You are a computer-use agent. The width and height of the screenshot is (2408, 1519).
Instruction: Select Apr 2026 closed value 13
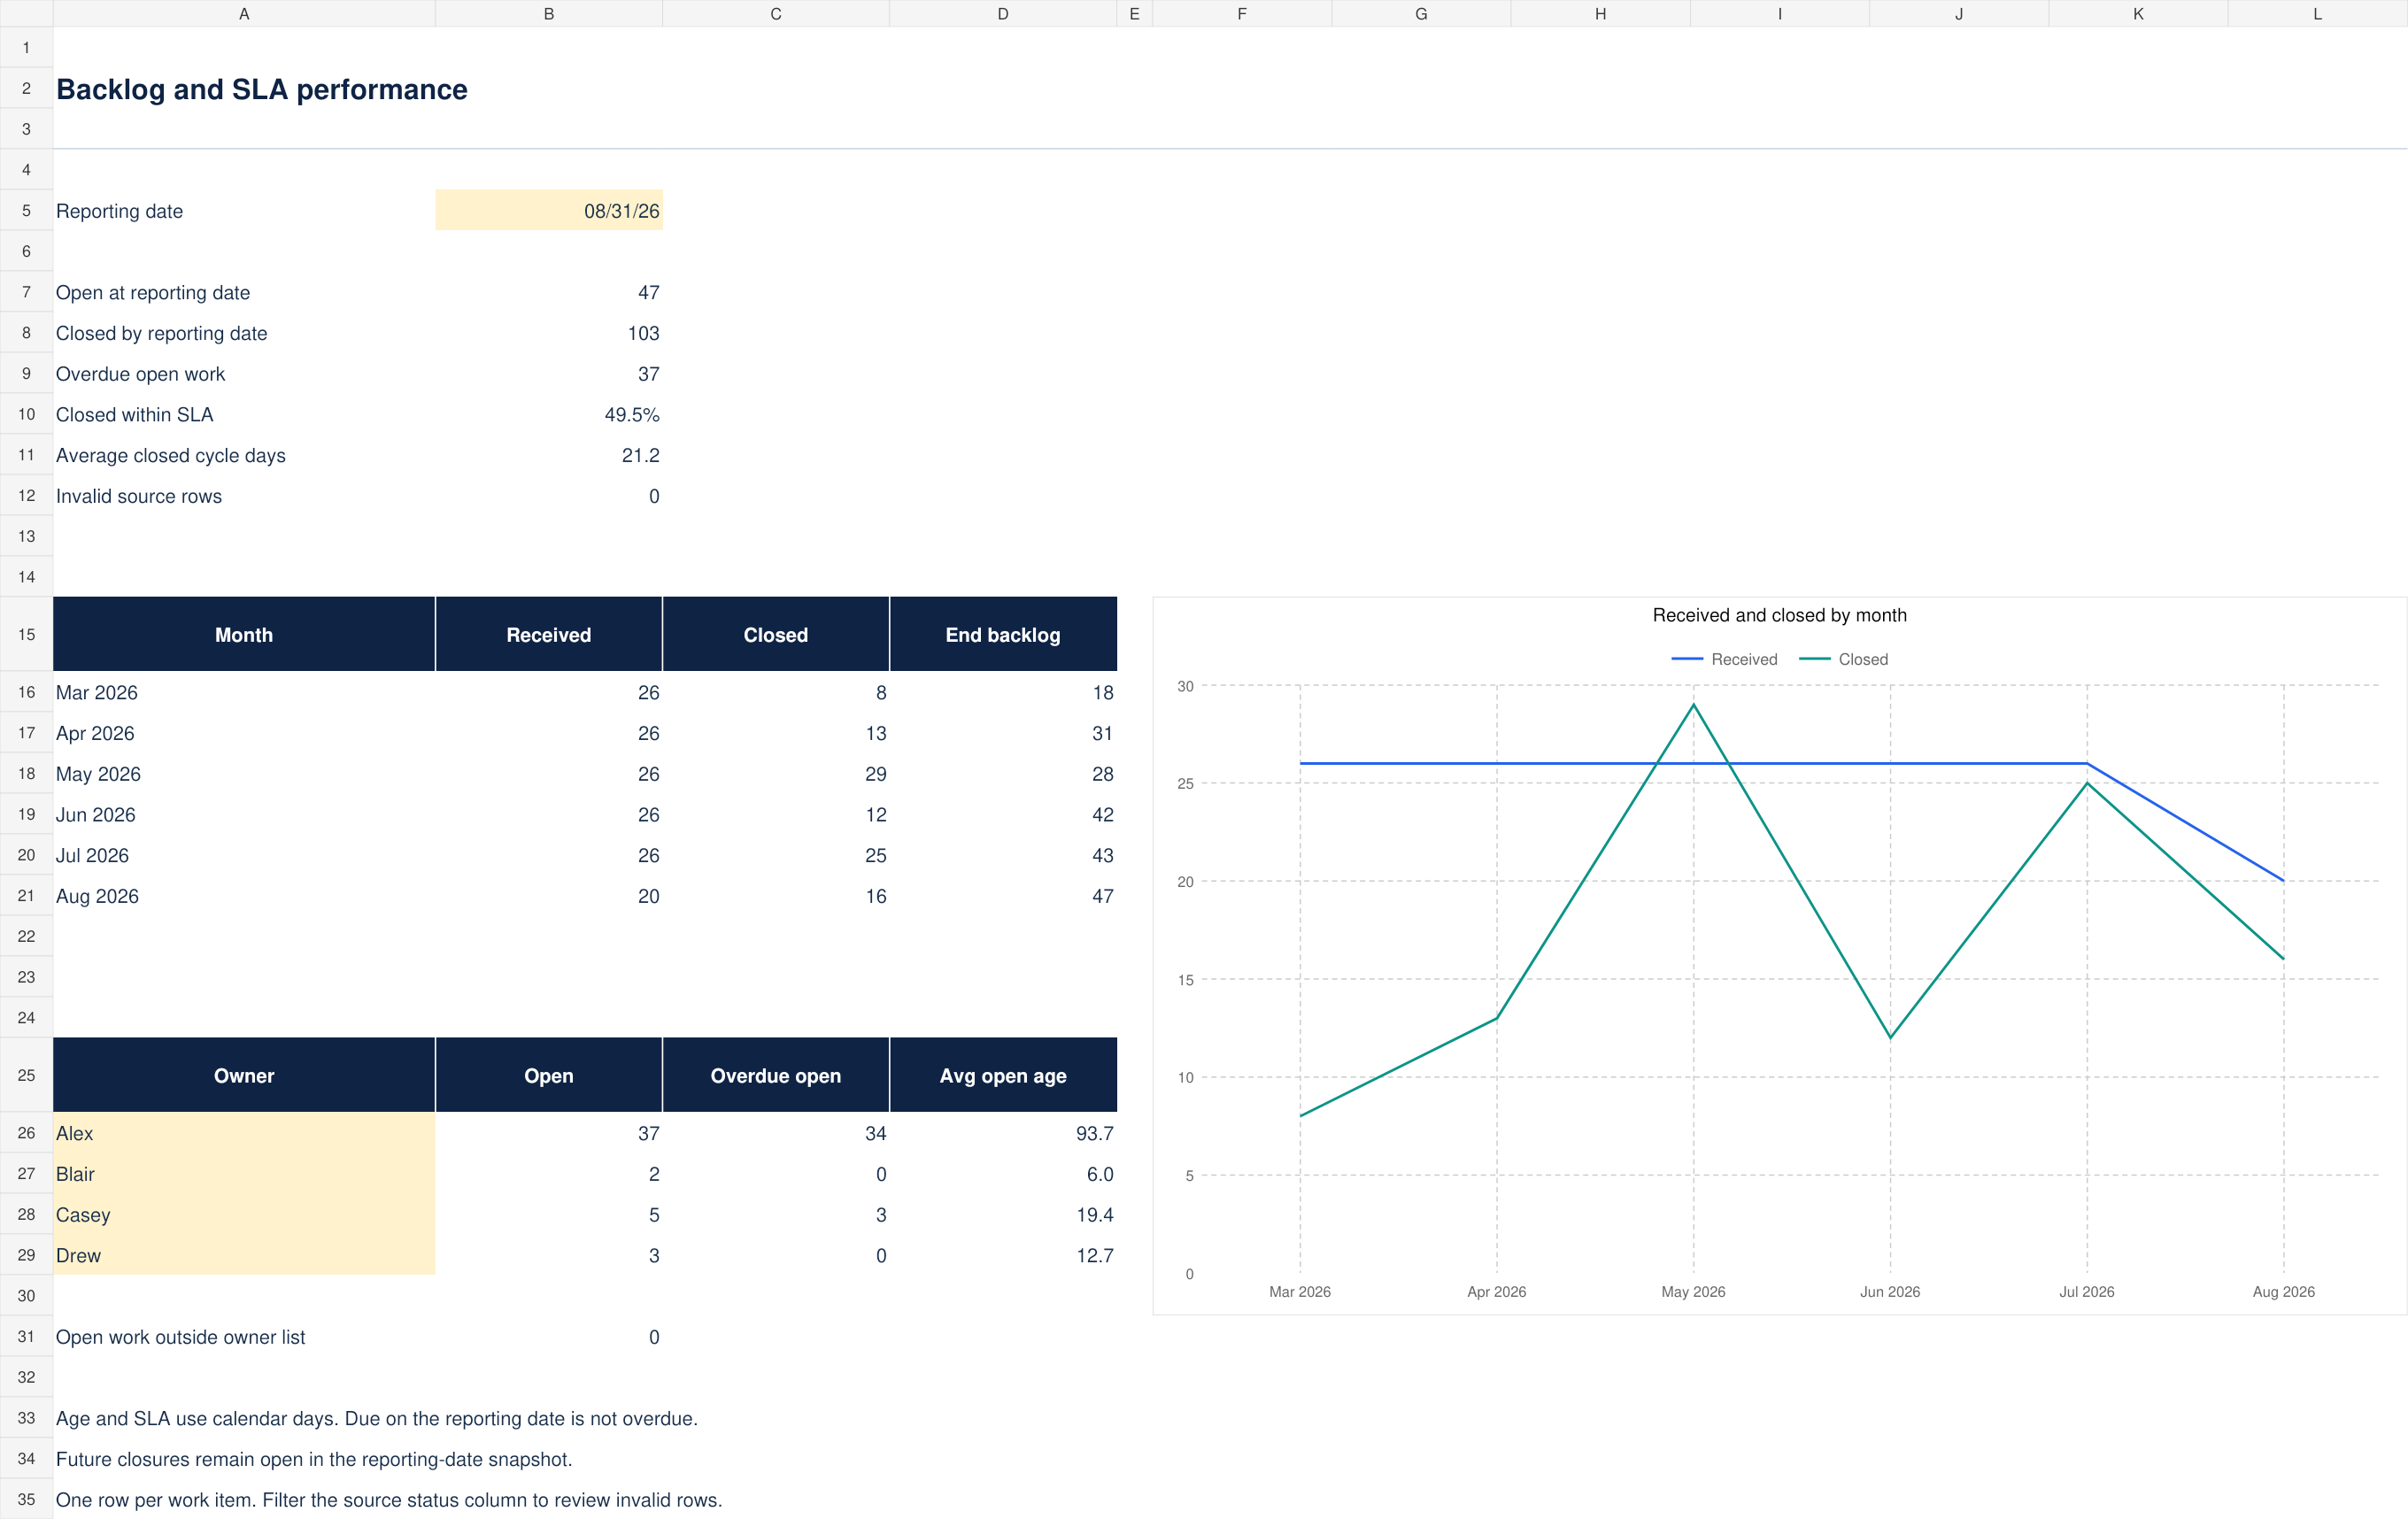pos(775,733)
